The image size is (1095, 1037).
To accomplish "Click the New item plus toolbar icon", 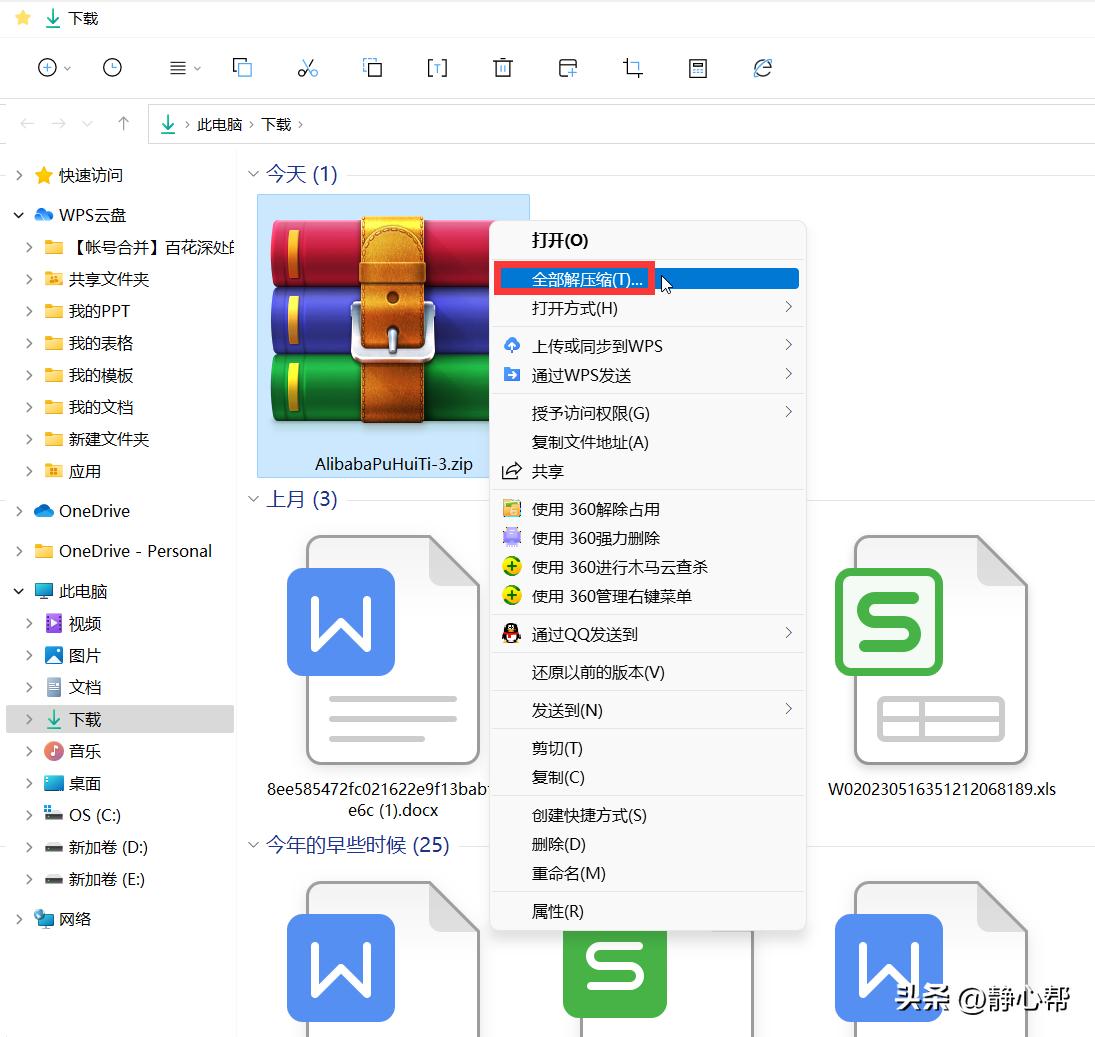I will (x=47, y=68).
